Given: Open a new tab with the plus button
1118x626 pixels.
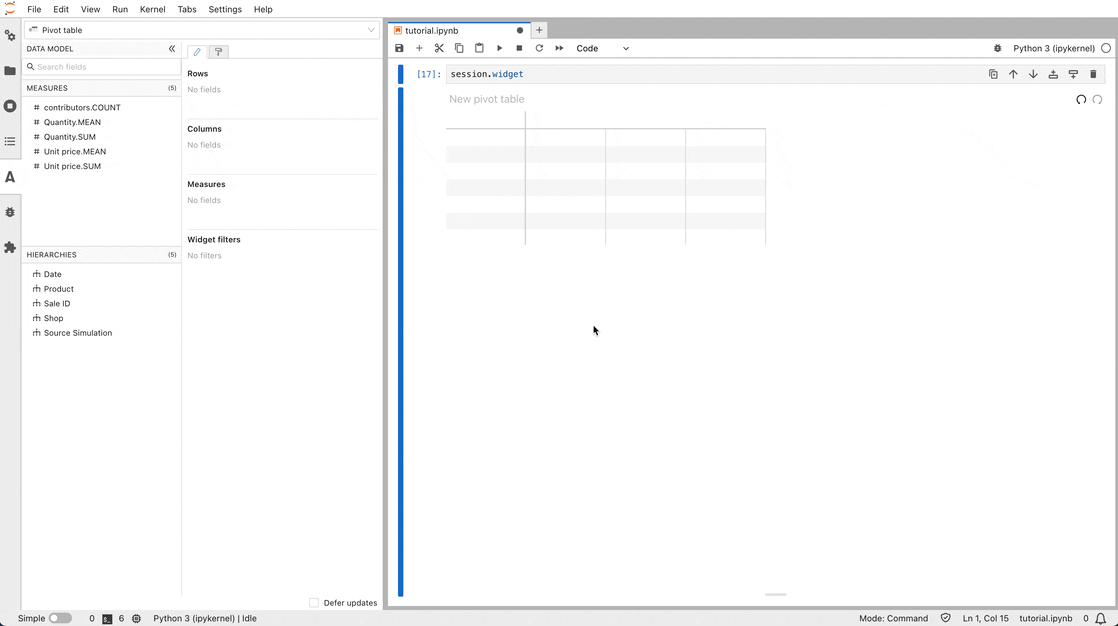Looking at the screenshot, I should 539,30.
